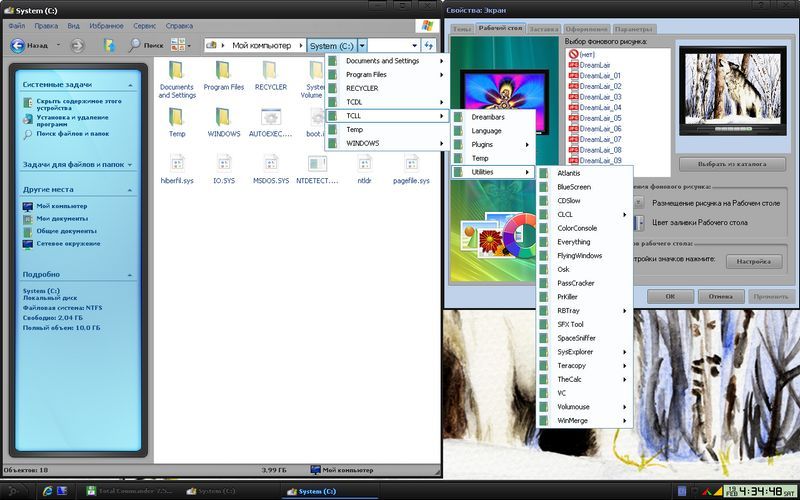Click the Выбрать из каталога button

[x=731, y=164]
